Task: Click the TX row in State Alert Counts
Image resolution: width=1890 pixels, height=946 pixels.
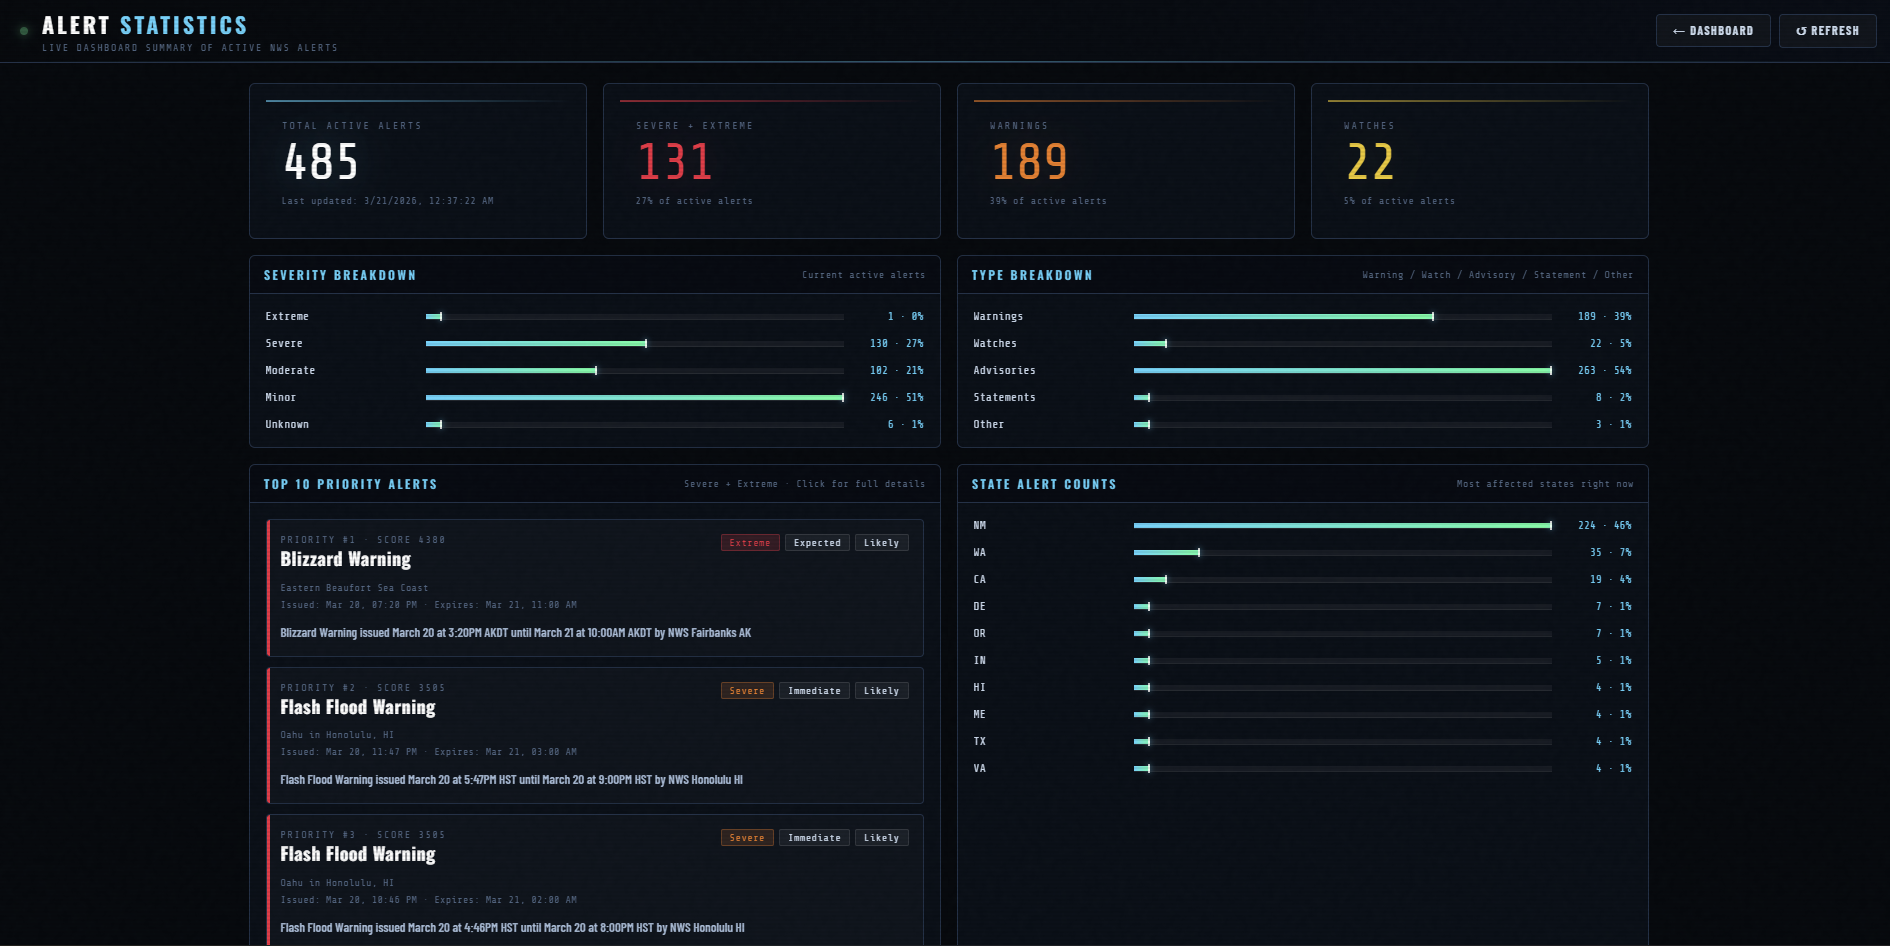Action: pyautogui.click(x=1302, y=742)
